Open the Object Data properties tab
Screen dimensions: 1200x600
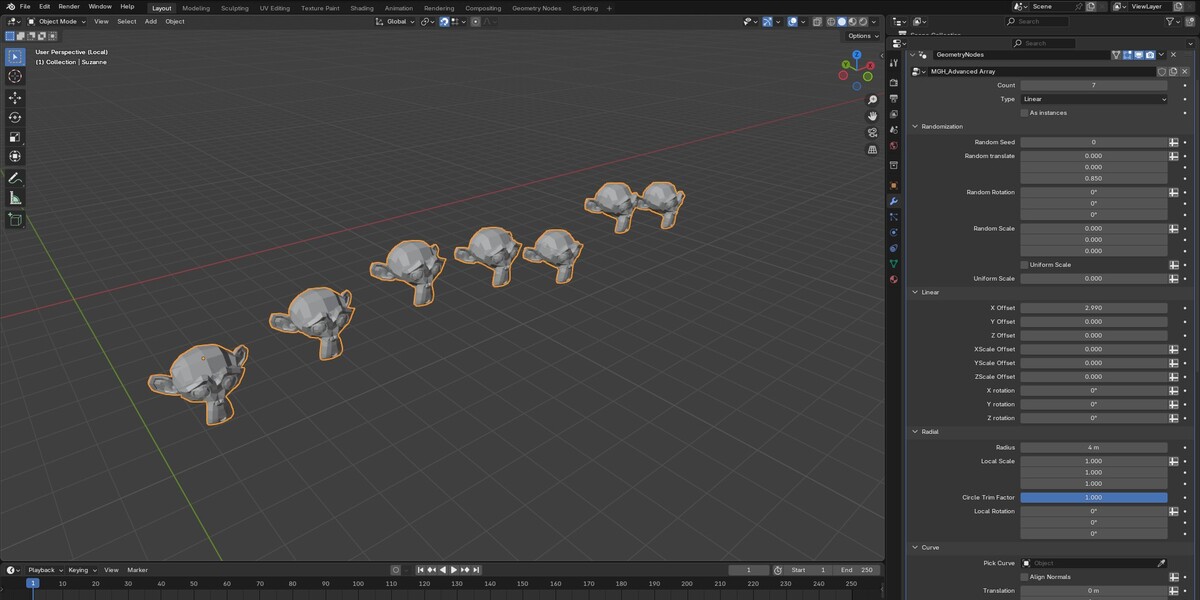[894, 264]
